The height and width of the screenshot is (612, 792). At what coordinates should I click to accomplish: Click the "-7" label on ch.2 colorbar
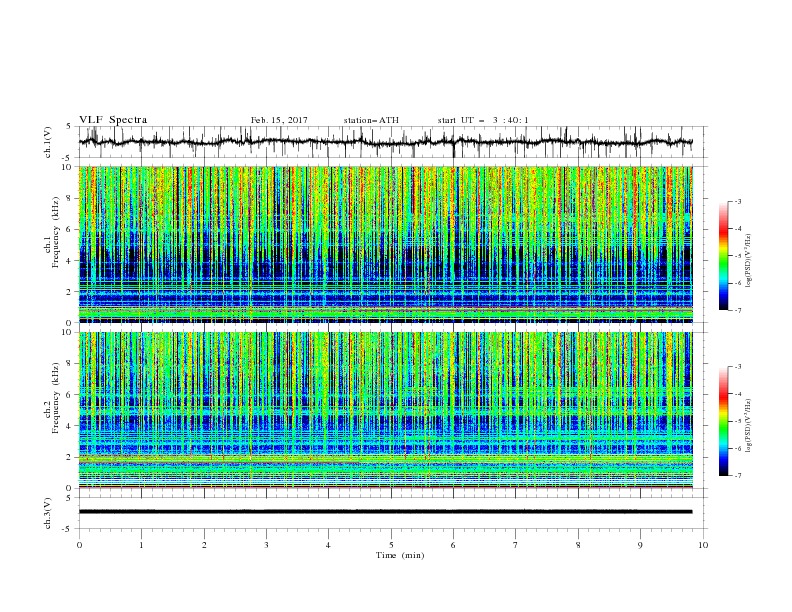click(x=737, y=475)
